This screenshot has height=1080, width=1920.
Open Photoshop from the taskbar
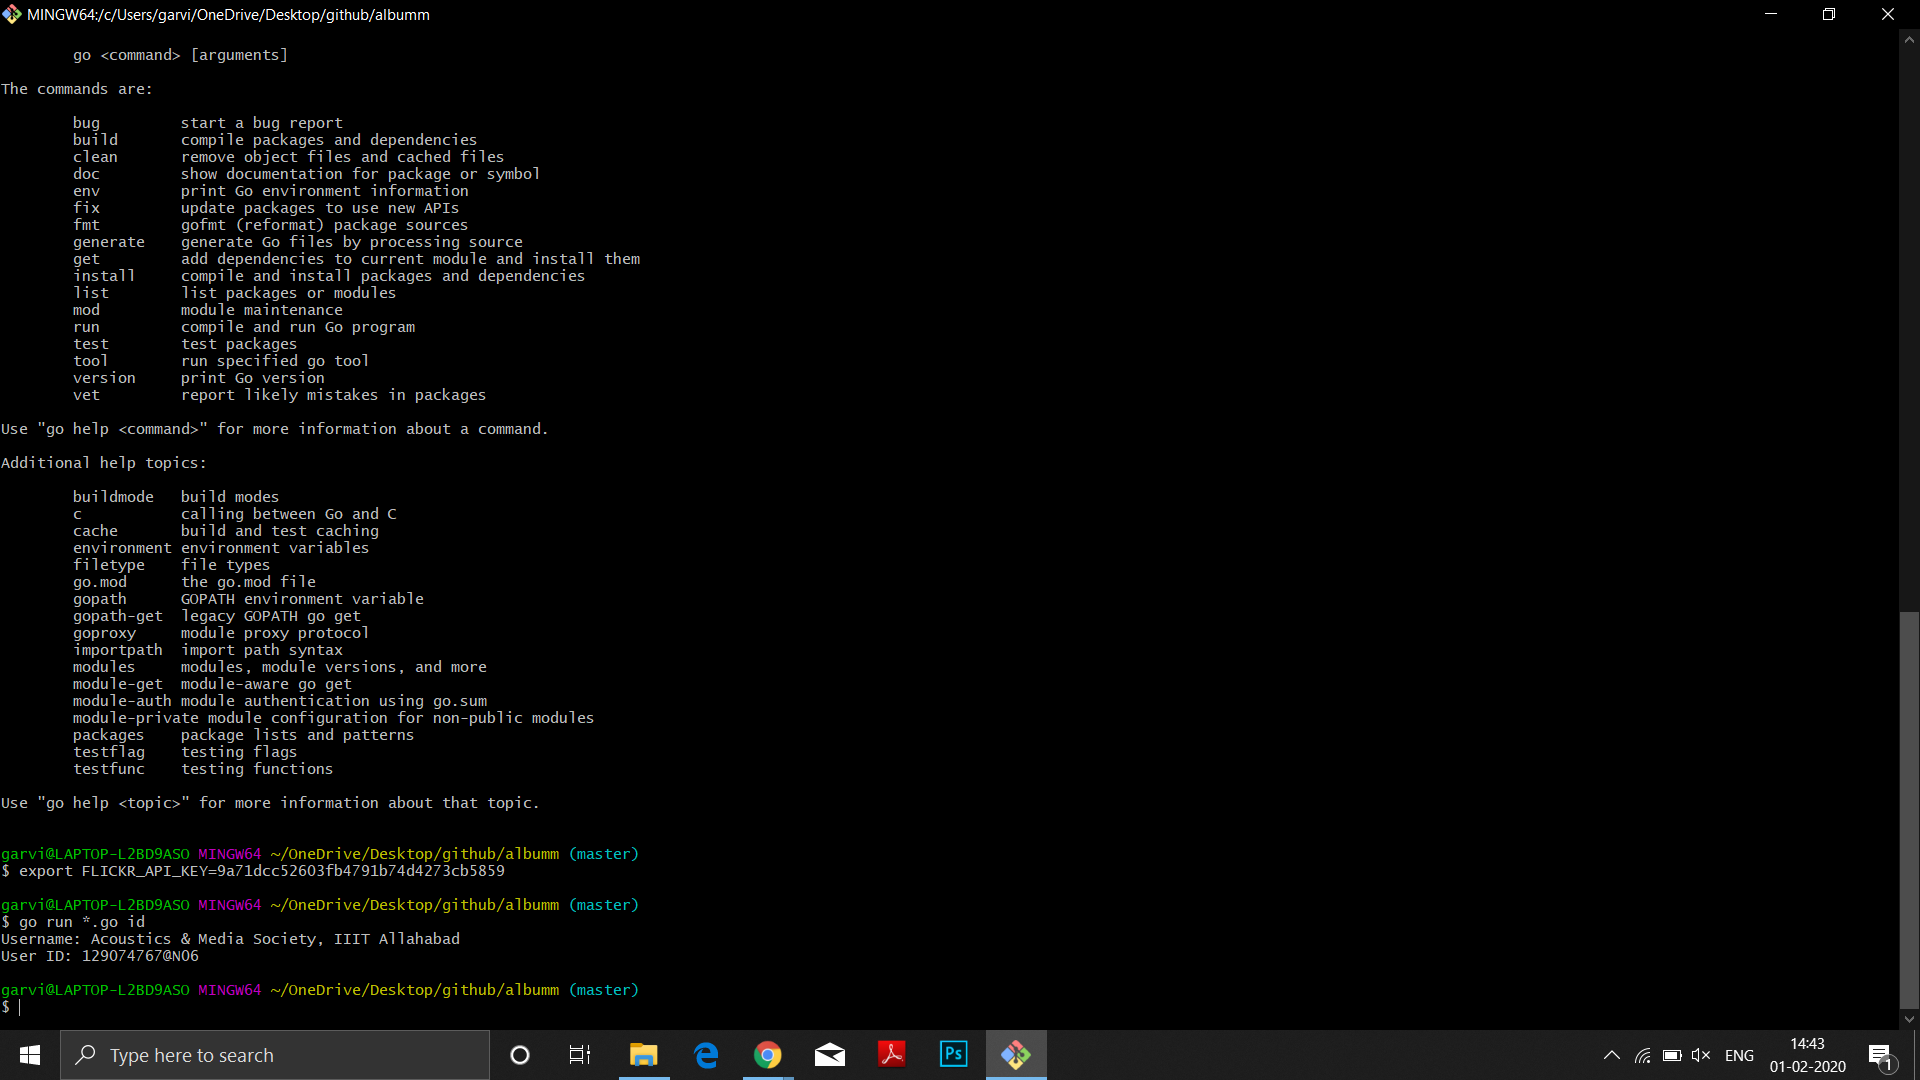[953, 1054]
